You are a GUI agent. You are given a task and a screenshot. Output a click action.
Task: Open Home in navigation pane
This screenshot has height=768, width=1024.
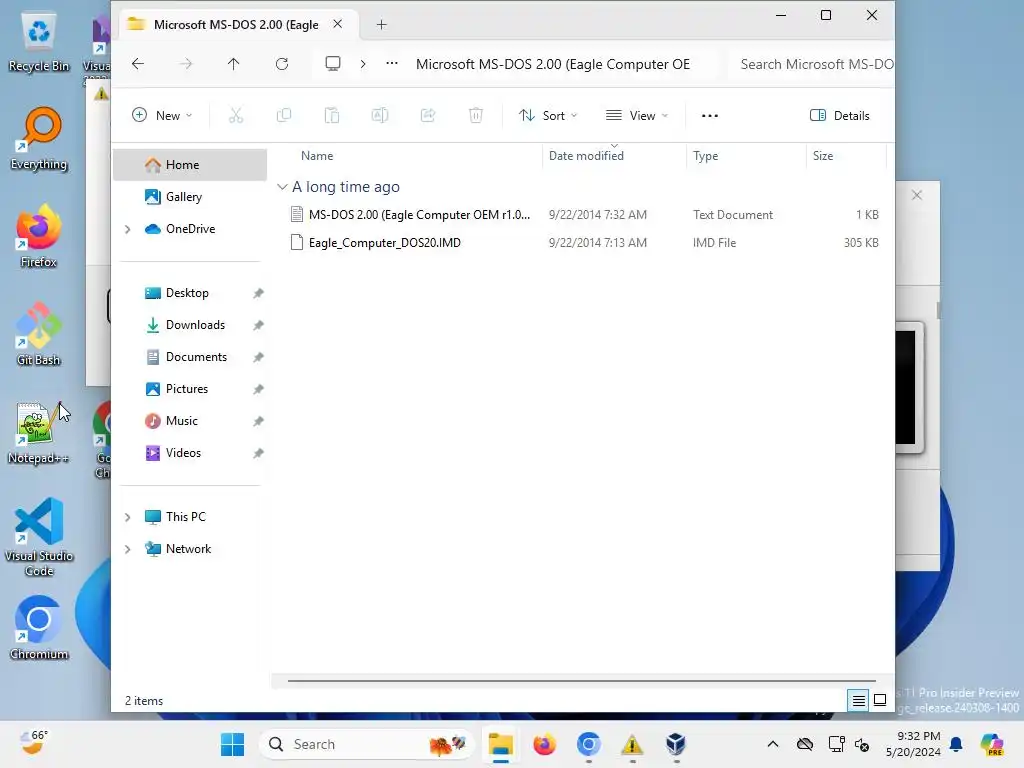point(190,165)
